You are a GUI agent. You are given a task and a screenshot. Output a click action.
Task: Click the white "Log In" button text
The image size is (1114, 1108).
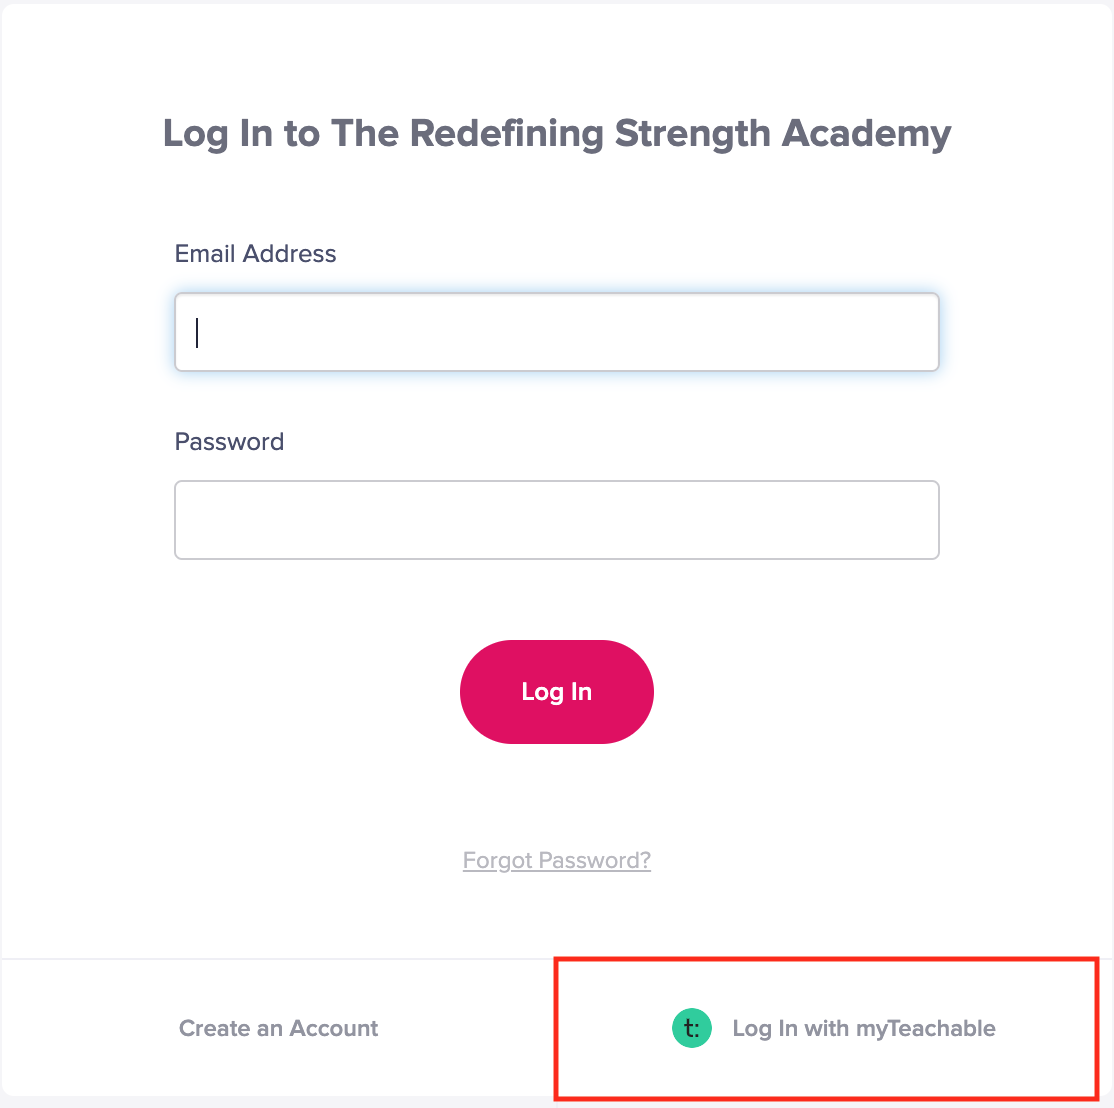[x=557, y=692]
